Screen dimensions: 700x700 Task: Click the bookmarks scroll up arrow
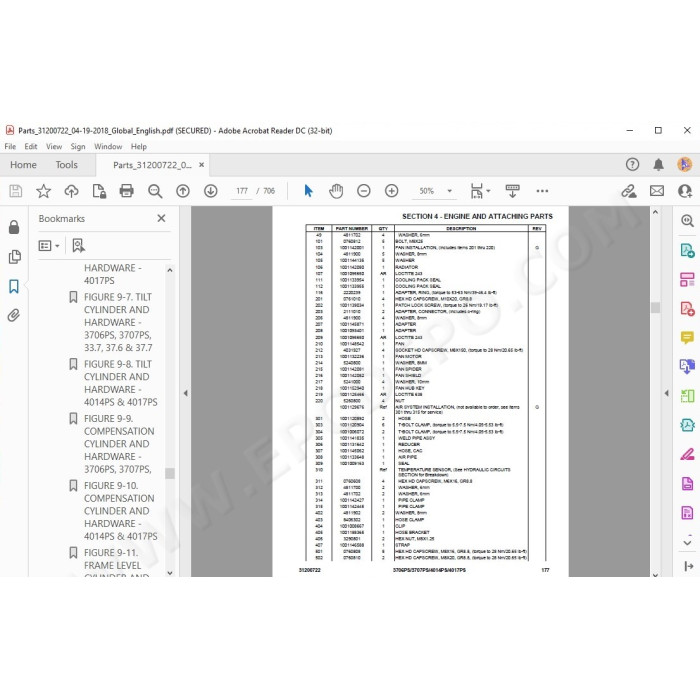coord(170,271)
